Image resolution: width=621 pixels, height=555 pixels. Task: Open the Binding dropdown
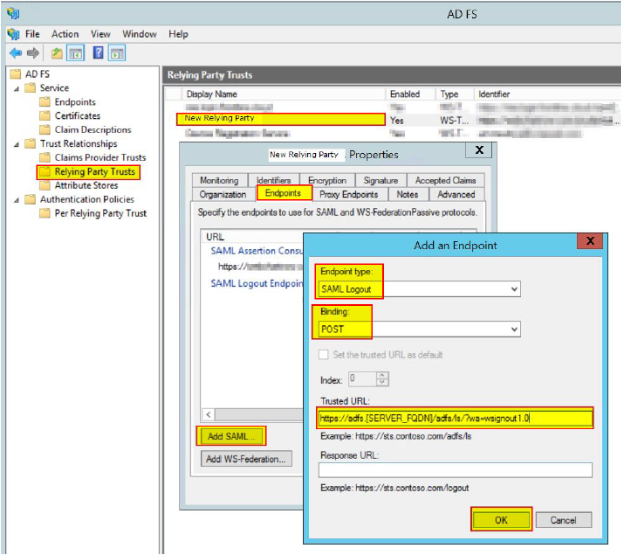(514, 329)
